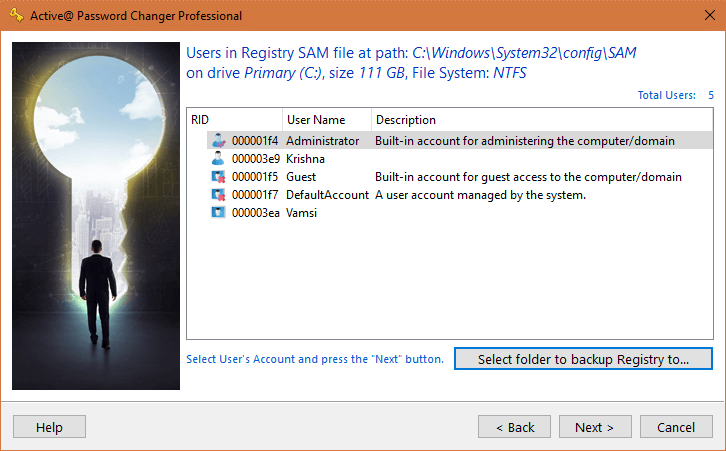This screenshot has height=451, width=726.
Task: Click the DefaultAccount disabled user icon
Action: pyautogui.click(x=218, y=194)
